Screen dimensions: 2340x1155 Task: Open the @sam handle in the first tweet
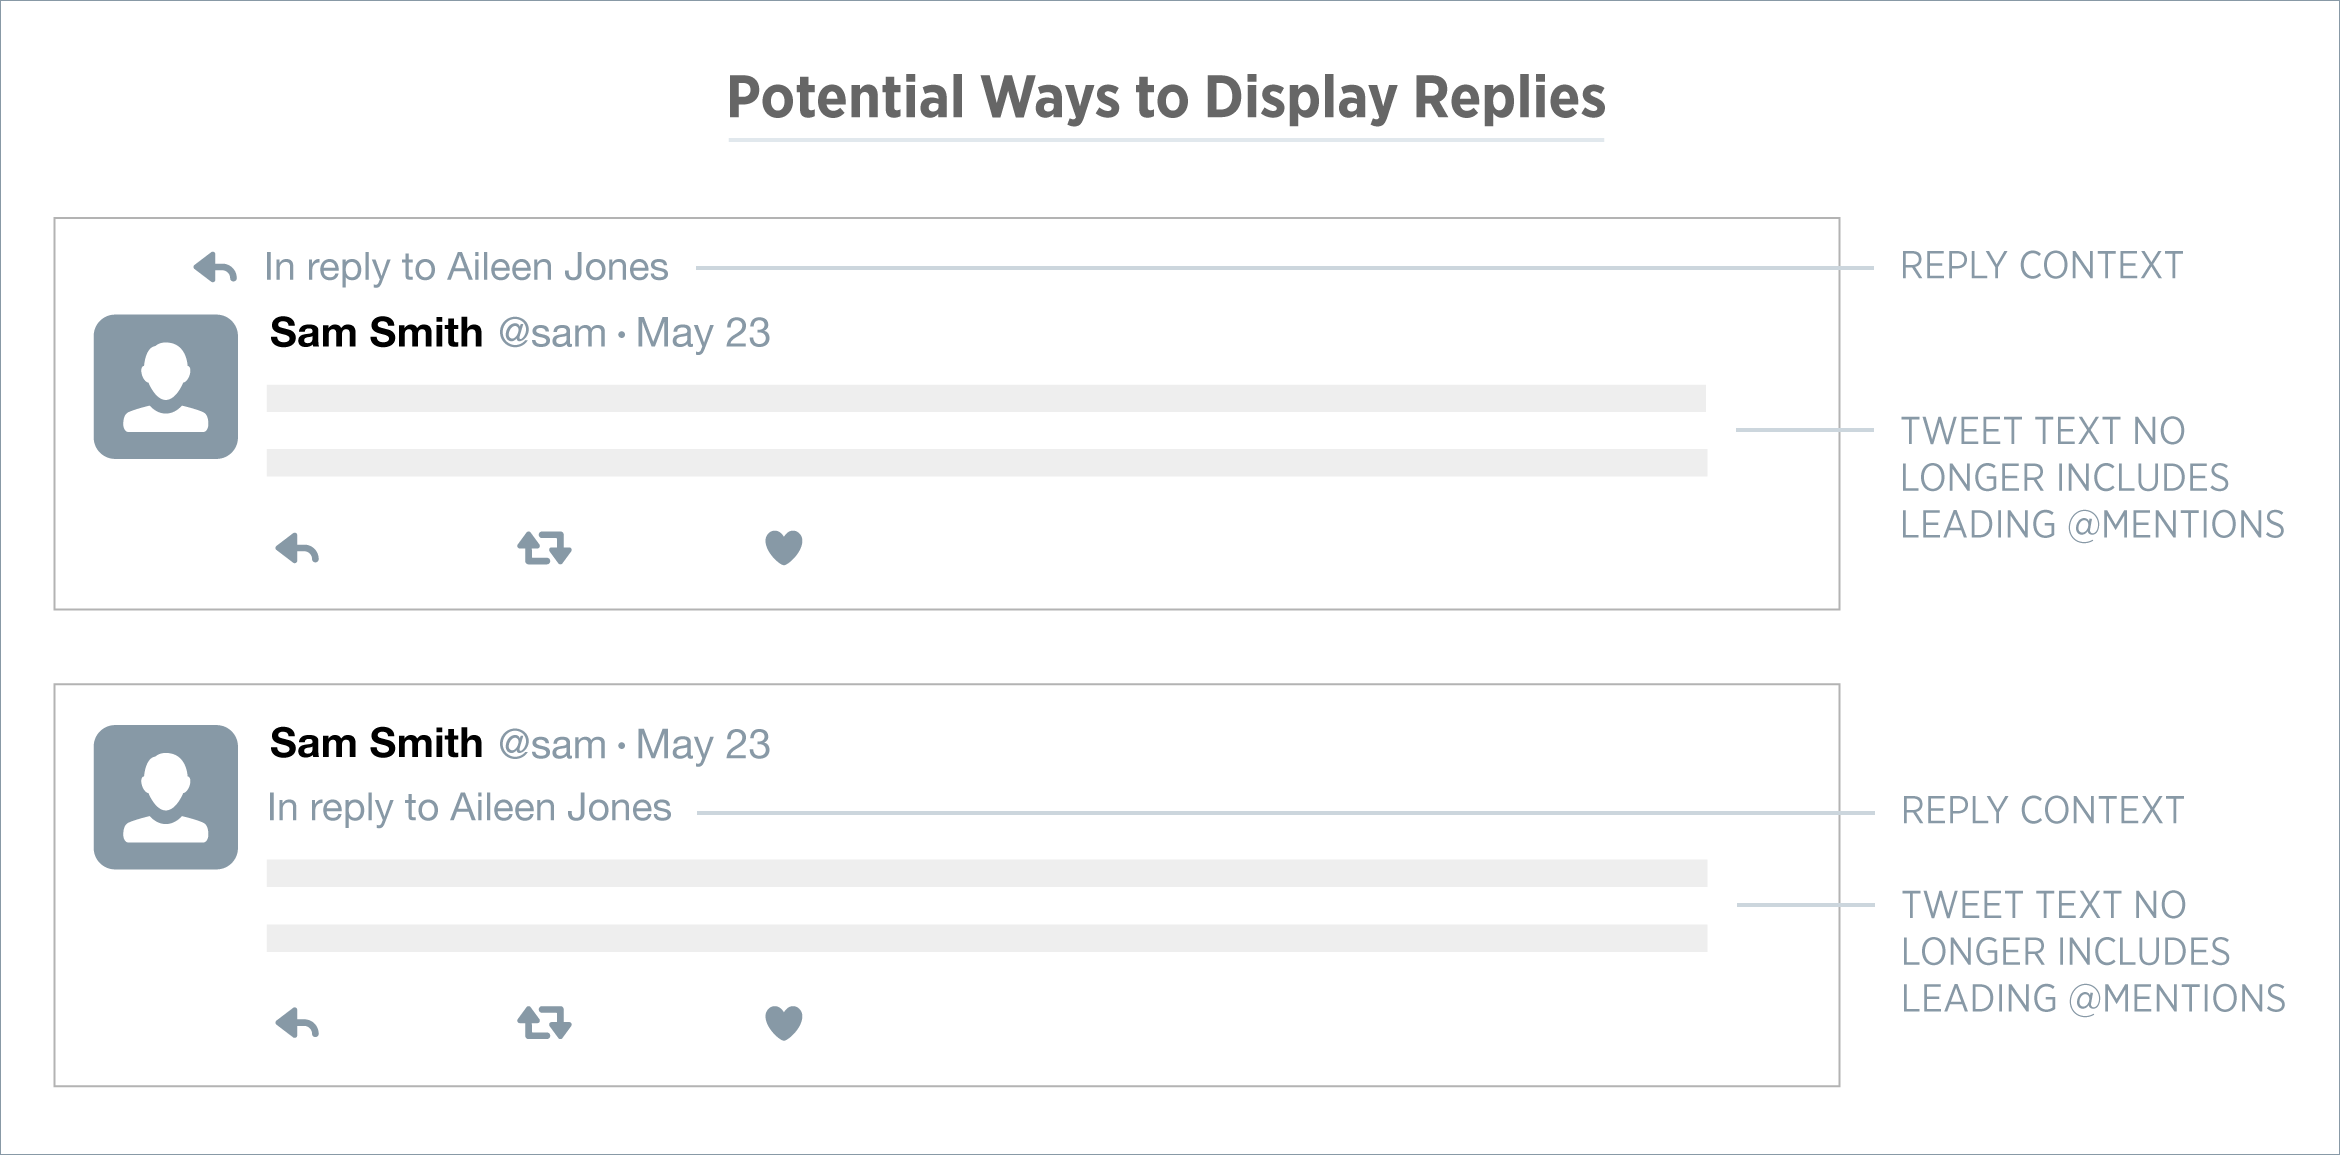(x=552, y=334)
